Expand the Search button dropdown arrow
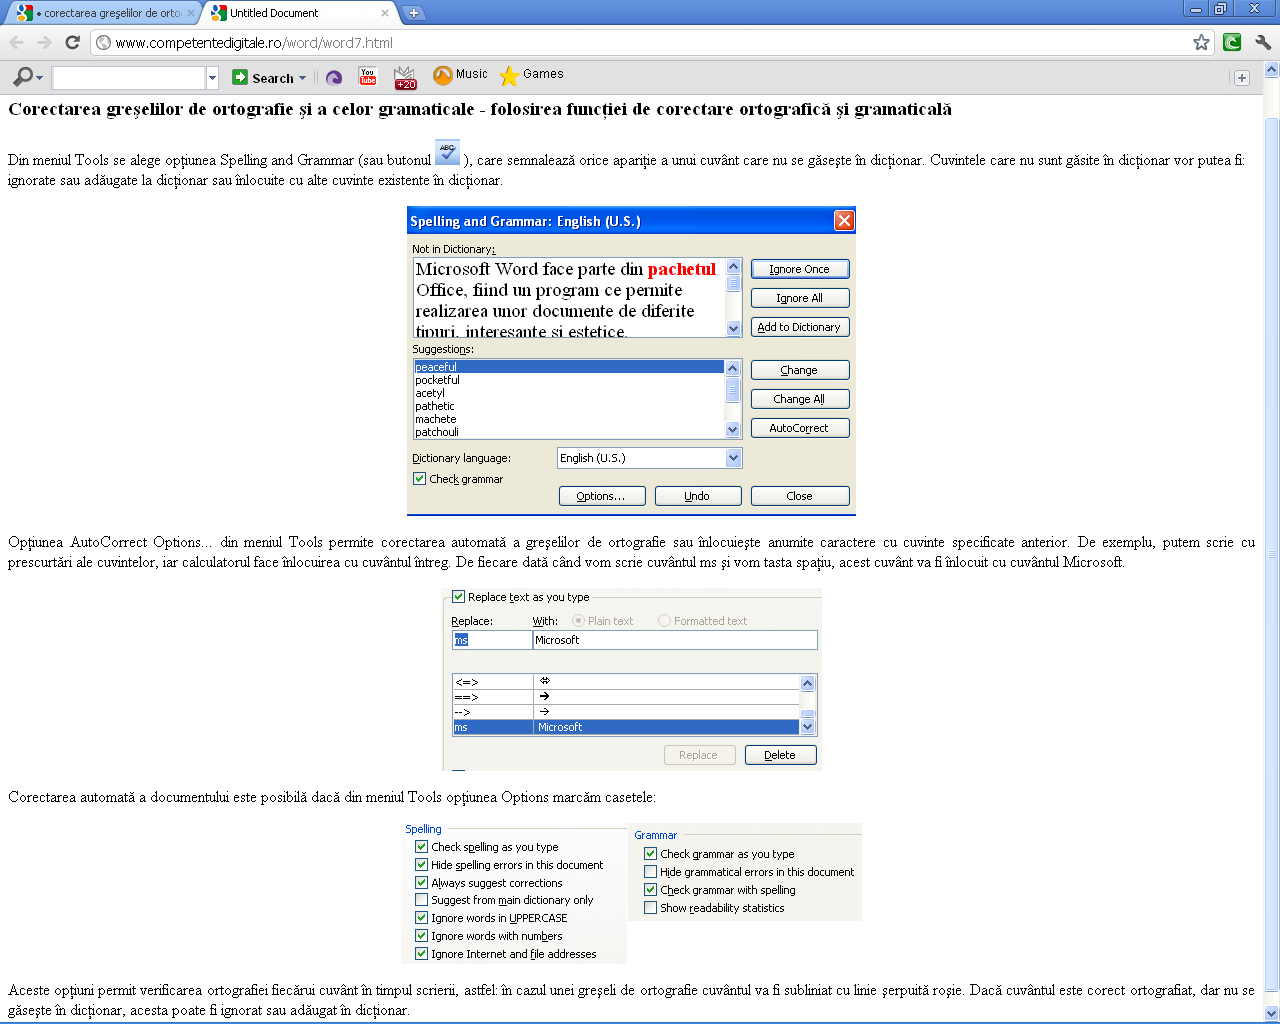Viewport: 1280px width, 1024px height. (302, 78)
